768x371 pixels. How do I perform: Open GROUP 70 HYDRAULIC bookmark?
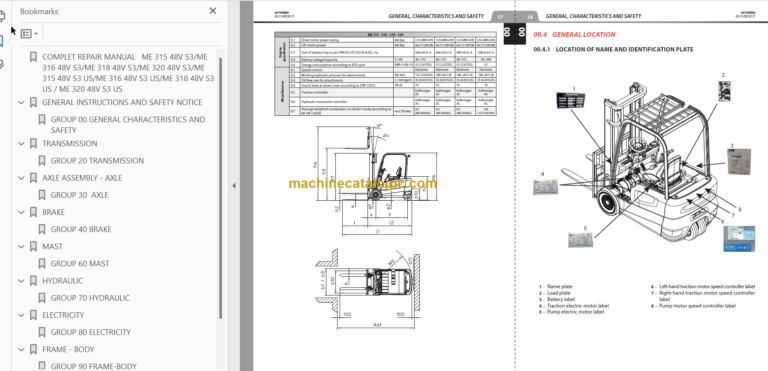tap(90, 298)
